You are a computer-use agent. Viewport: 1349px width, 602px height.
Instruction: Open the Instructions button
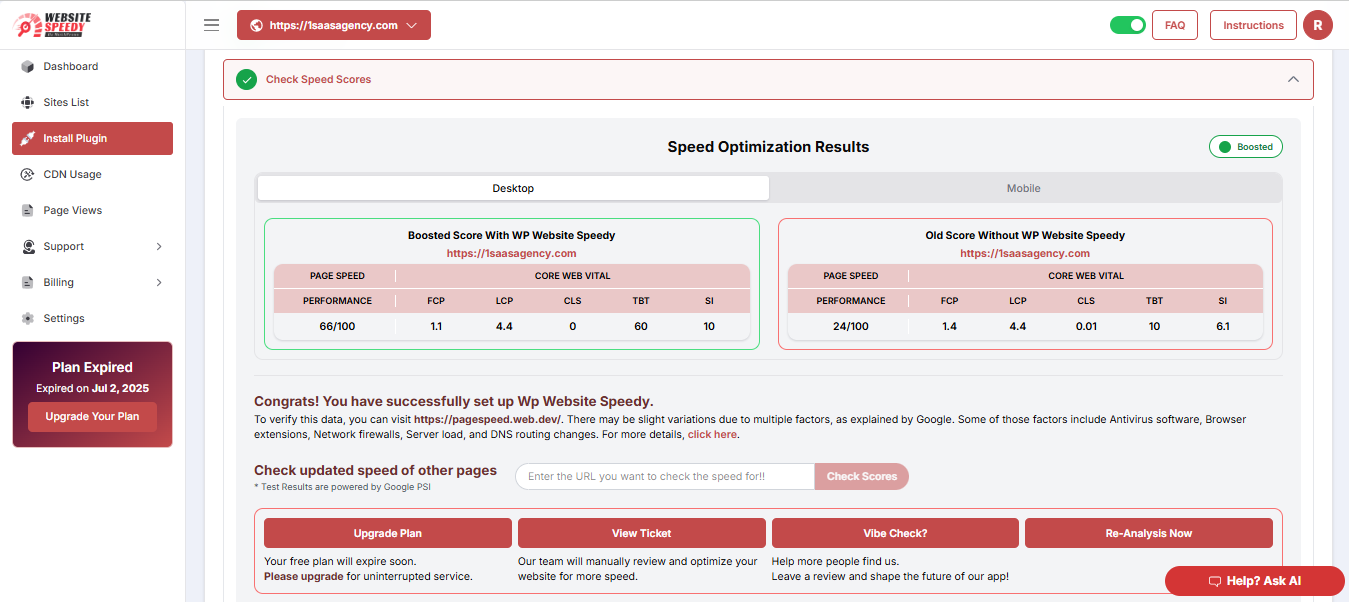(x=1253, y=25)
